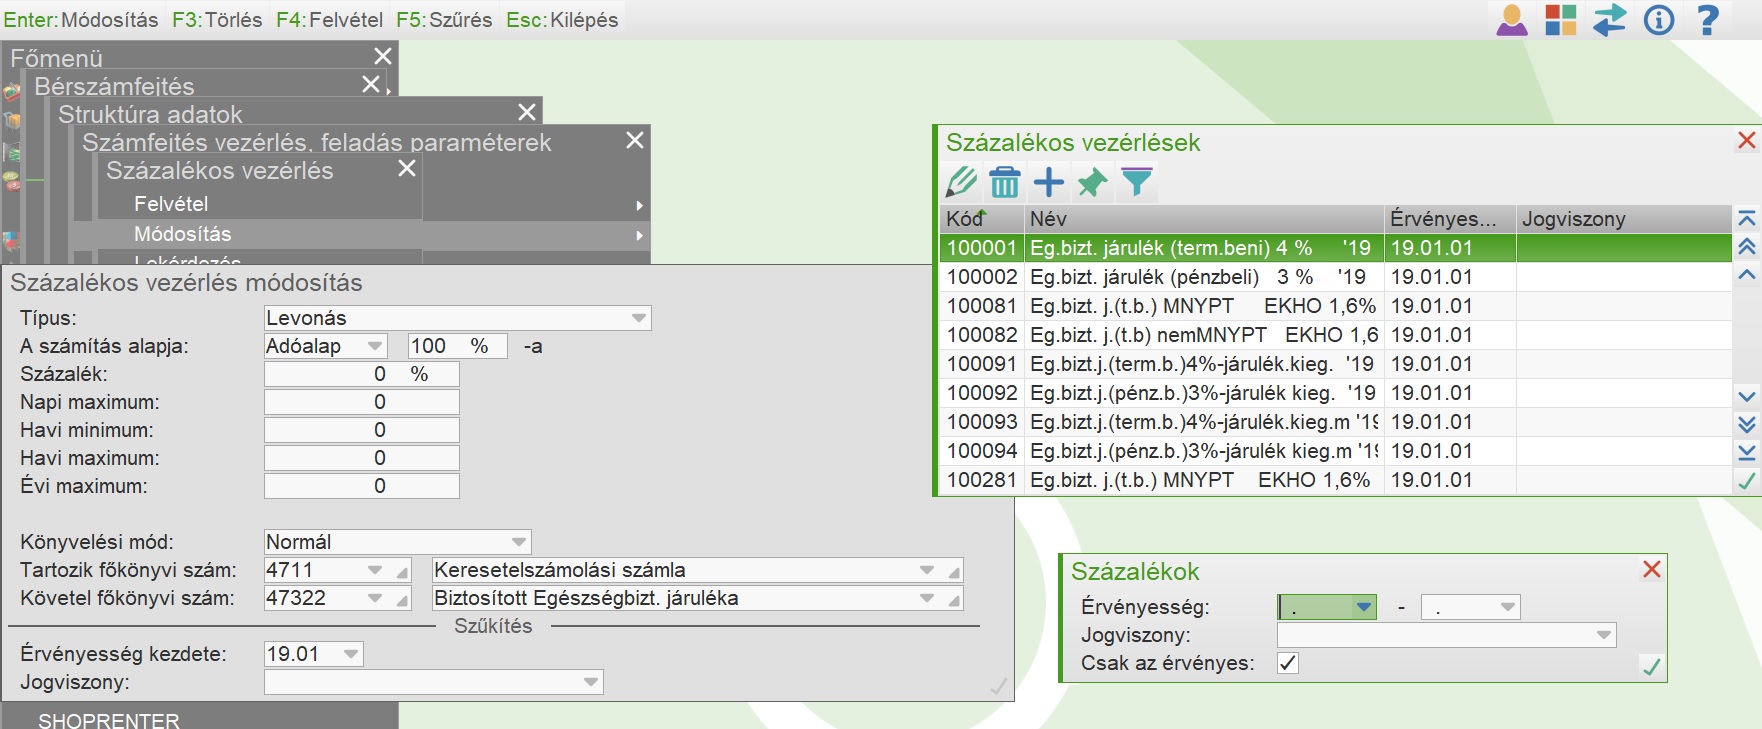Click the Struktúra adatok menu title

click(x=150, y=114)
